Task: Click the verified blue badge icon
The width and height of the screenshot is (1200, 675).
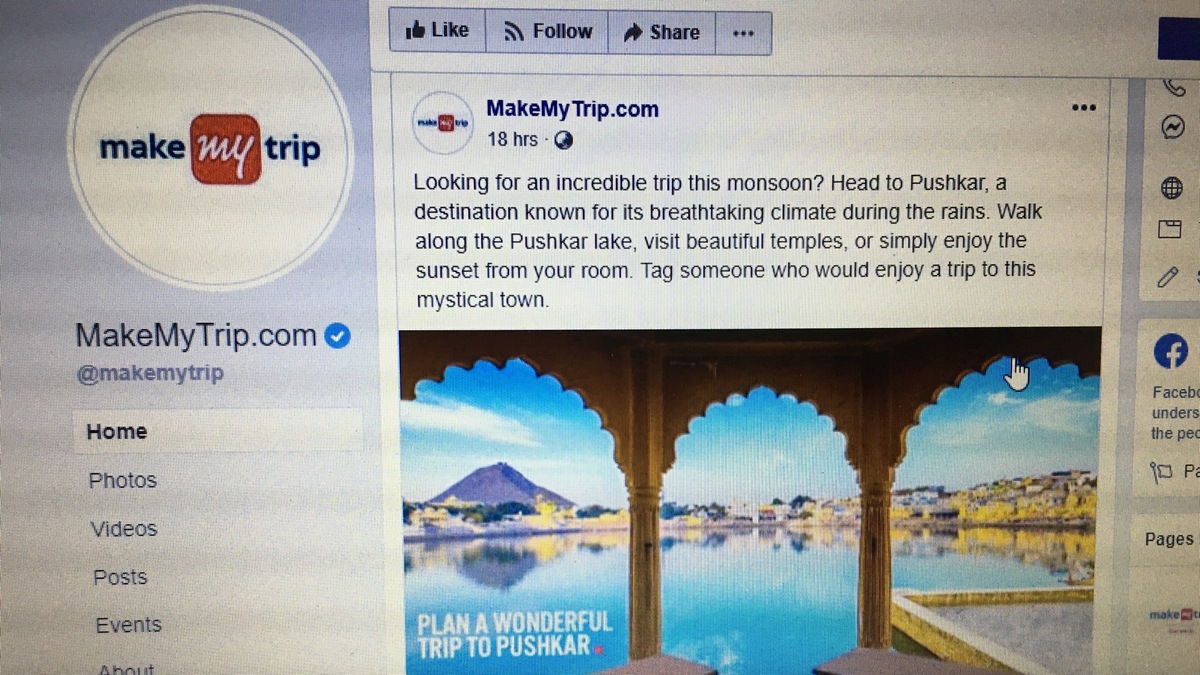Action: [x=338, y=336]
